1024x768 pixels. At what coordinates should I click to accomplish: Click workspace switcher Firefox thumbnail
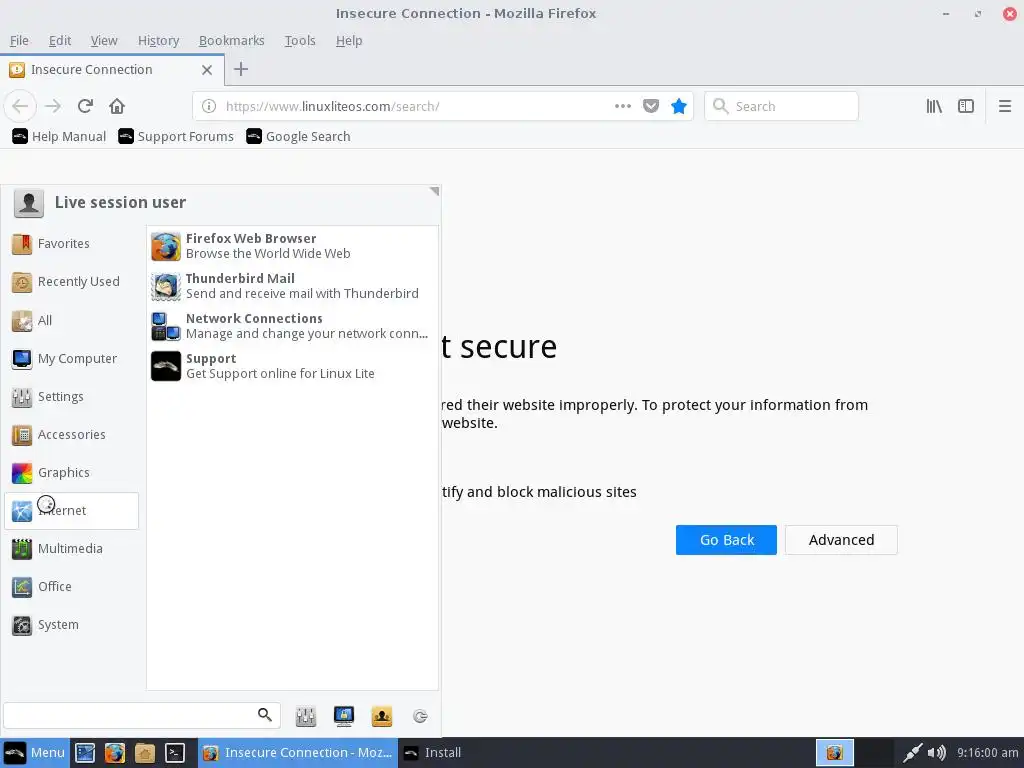click(835, 753)
